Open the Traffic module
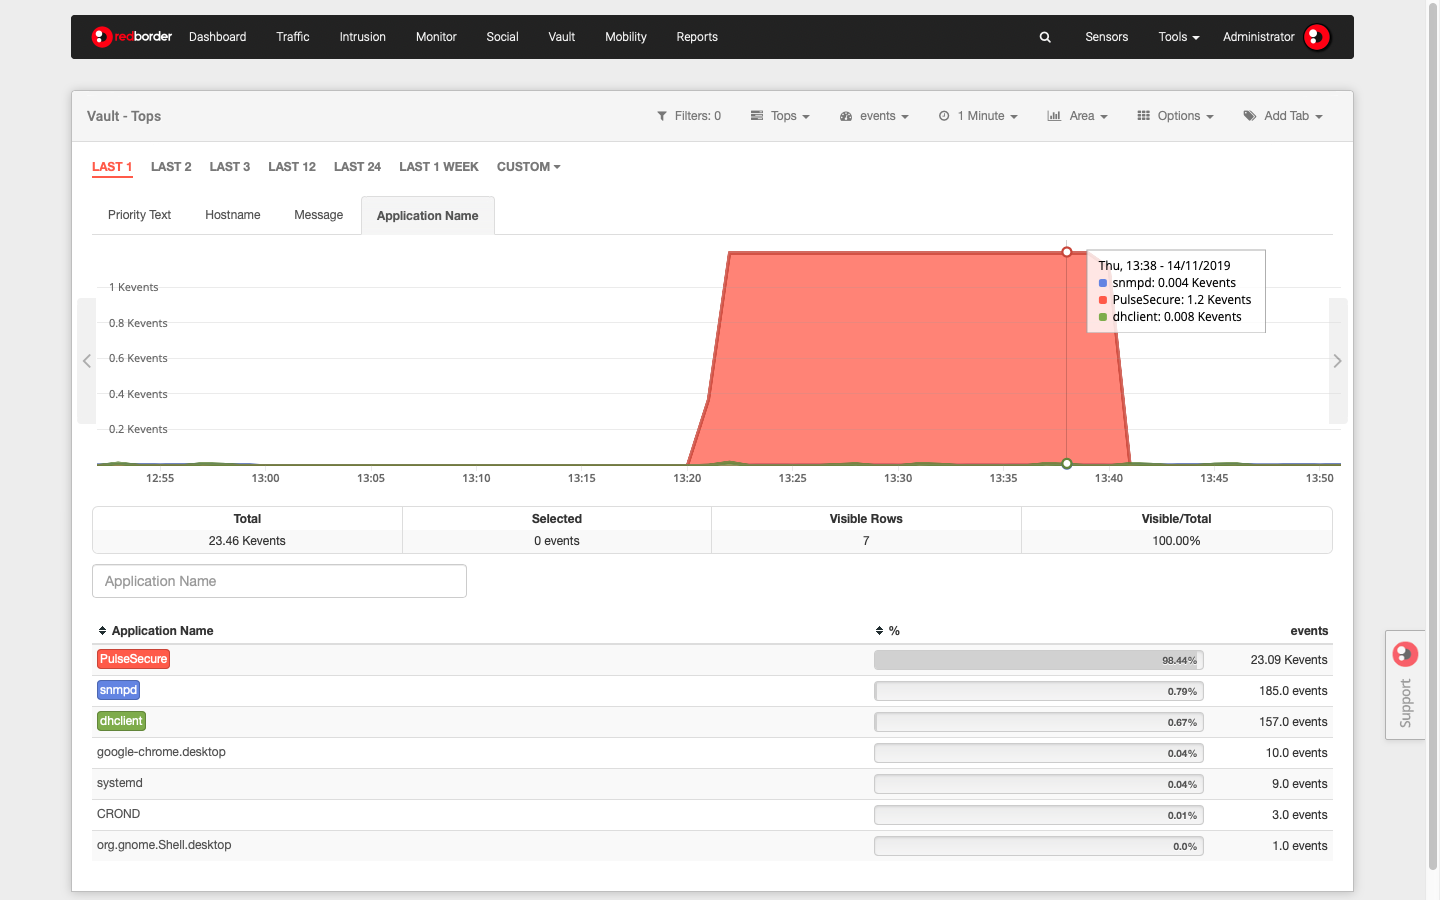This screenshot has height=900, width=1440. pos(293,37)
